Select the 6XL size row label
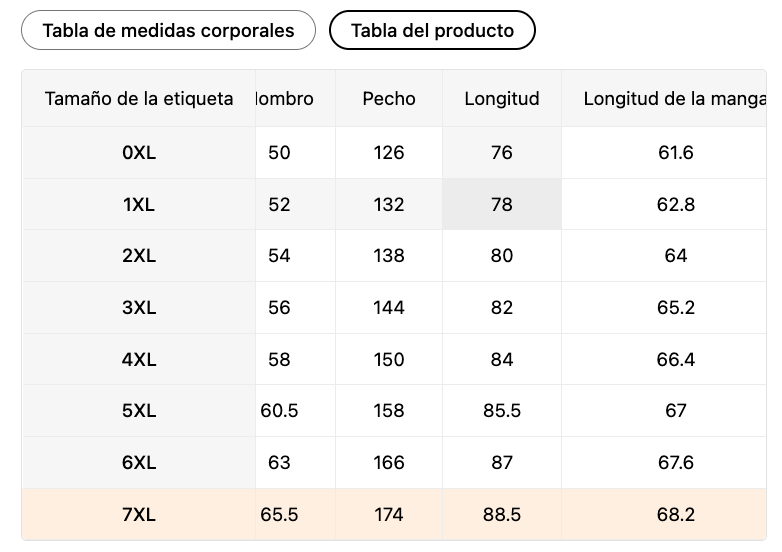 point(139,463)
